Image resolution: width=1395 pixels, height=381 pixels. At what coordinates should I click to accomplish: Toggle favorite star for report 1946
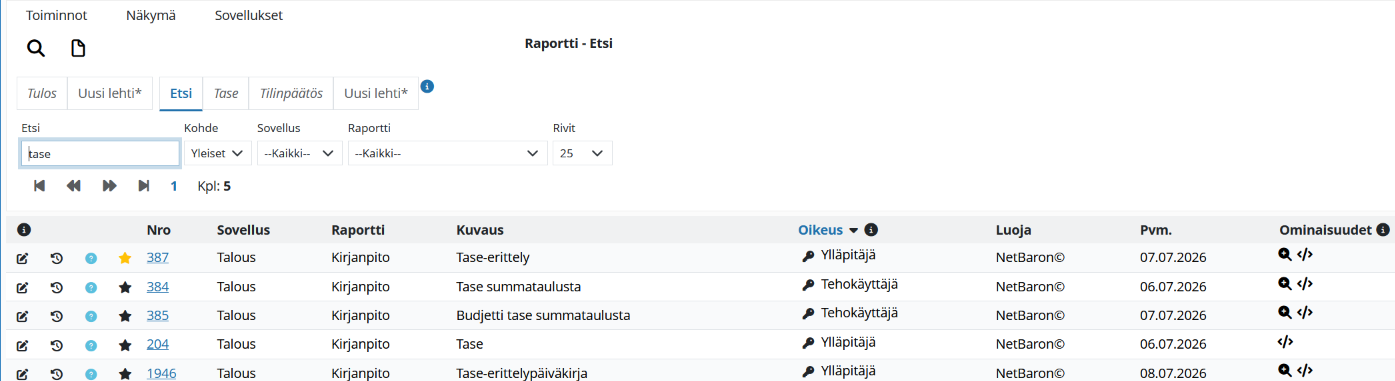125,374
